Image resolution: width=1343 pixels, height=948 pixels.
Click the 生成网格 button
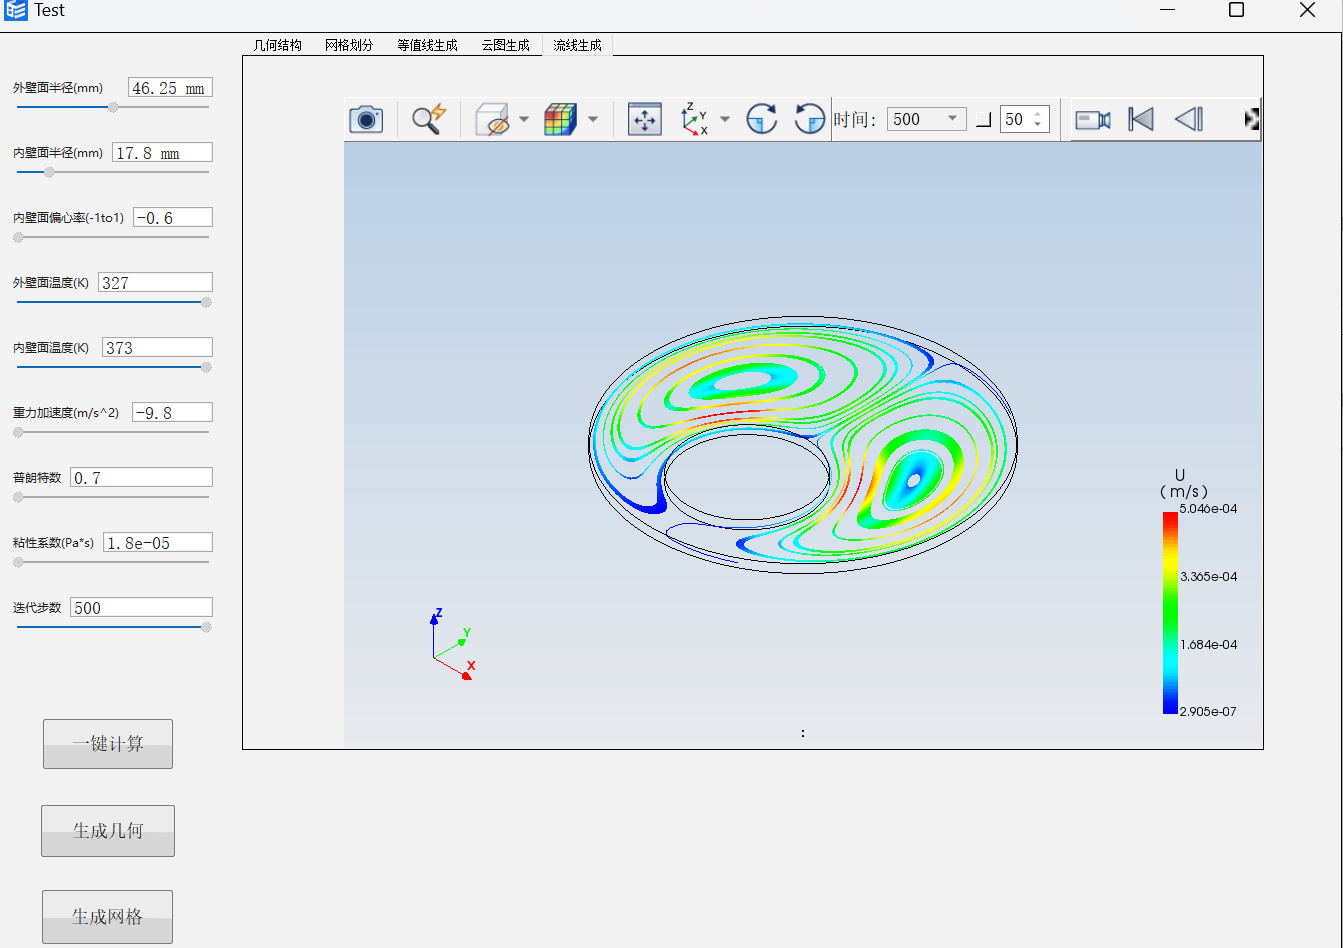pos(108,917)
